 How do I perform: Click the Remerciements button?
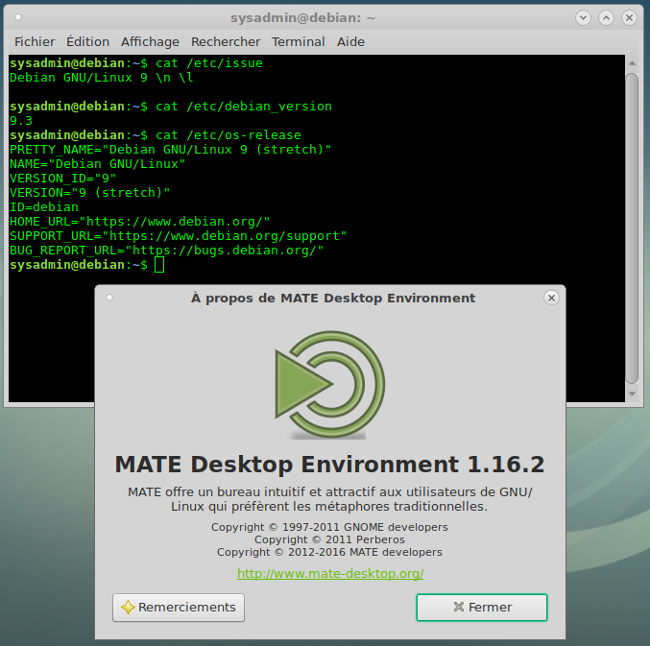[x=178, y=607]
